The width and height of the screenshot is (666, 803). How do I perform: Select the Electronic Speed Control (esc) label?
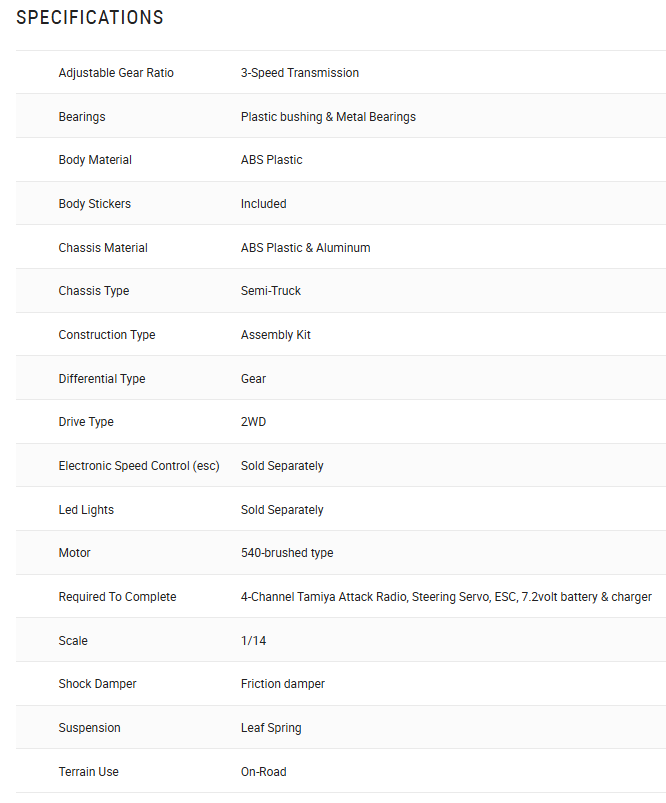[139, 466]
